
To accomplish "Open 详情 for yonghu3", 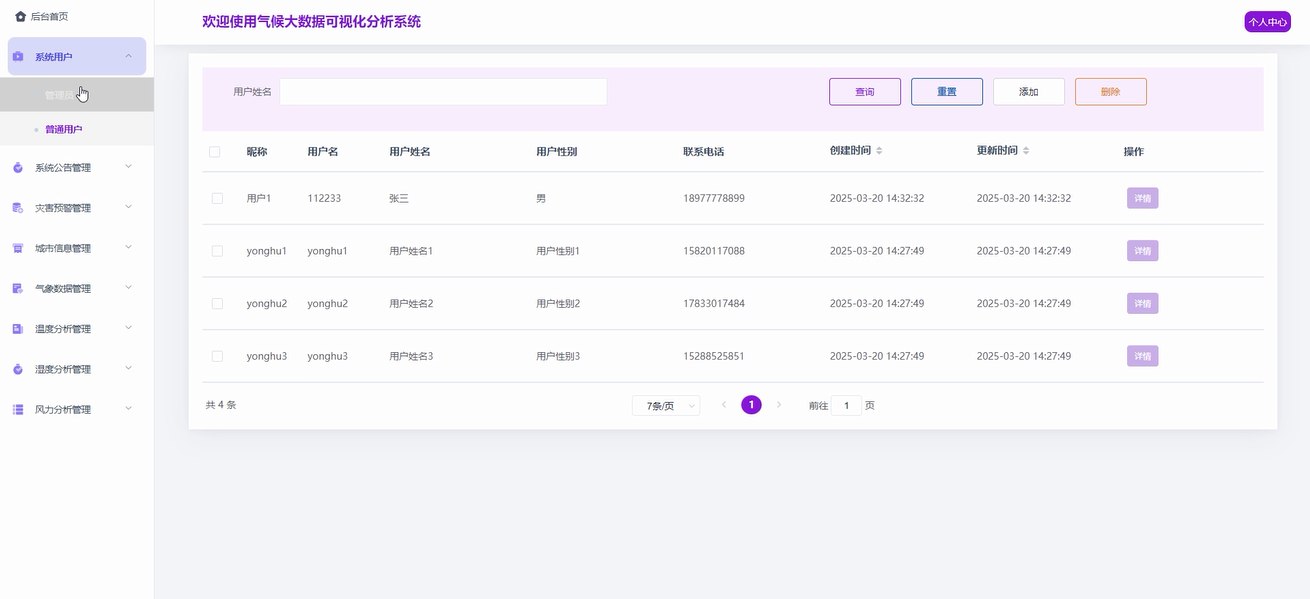I will point(1143,356).
